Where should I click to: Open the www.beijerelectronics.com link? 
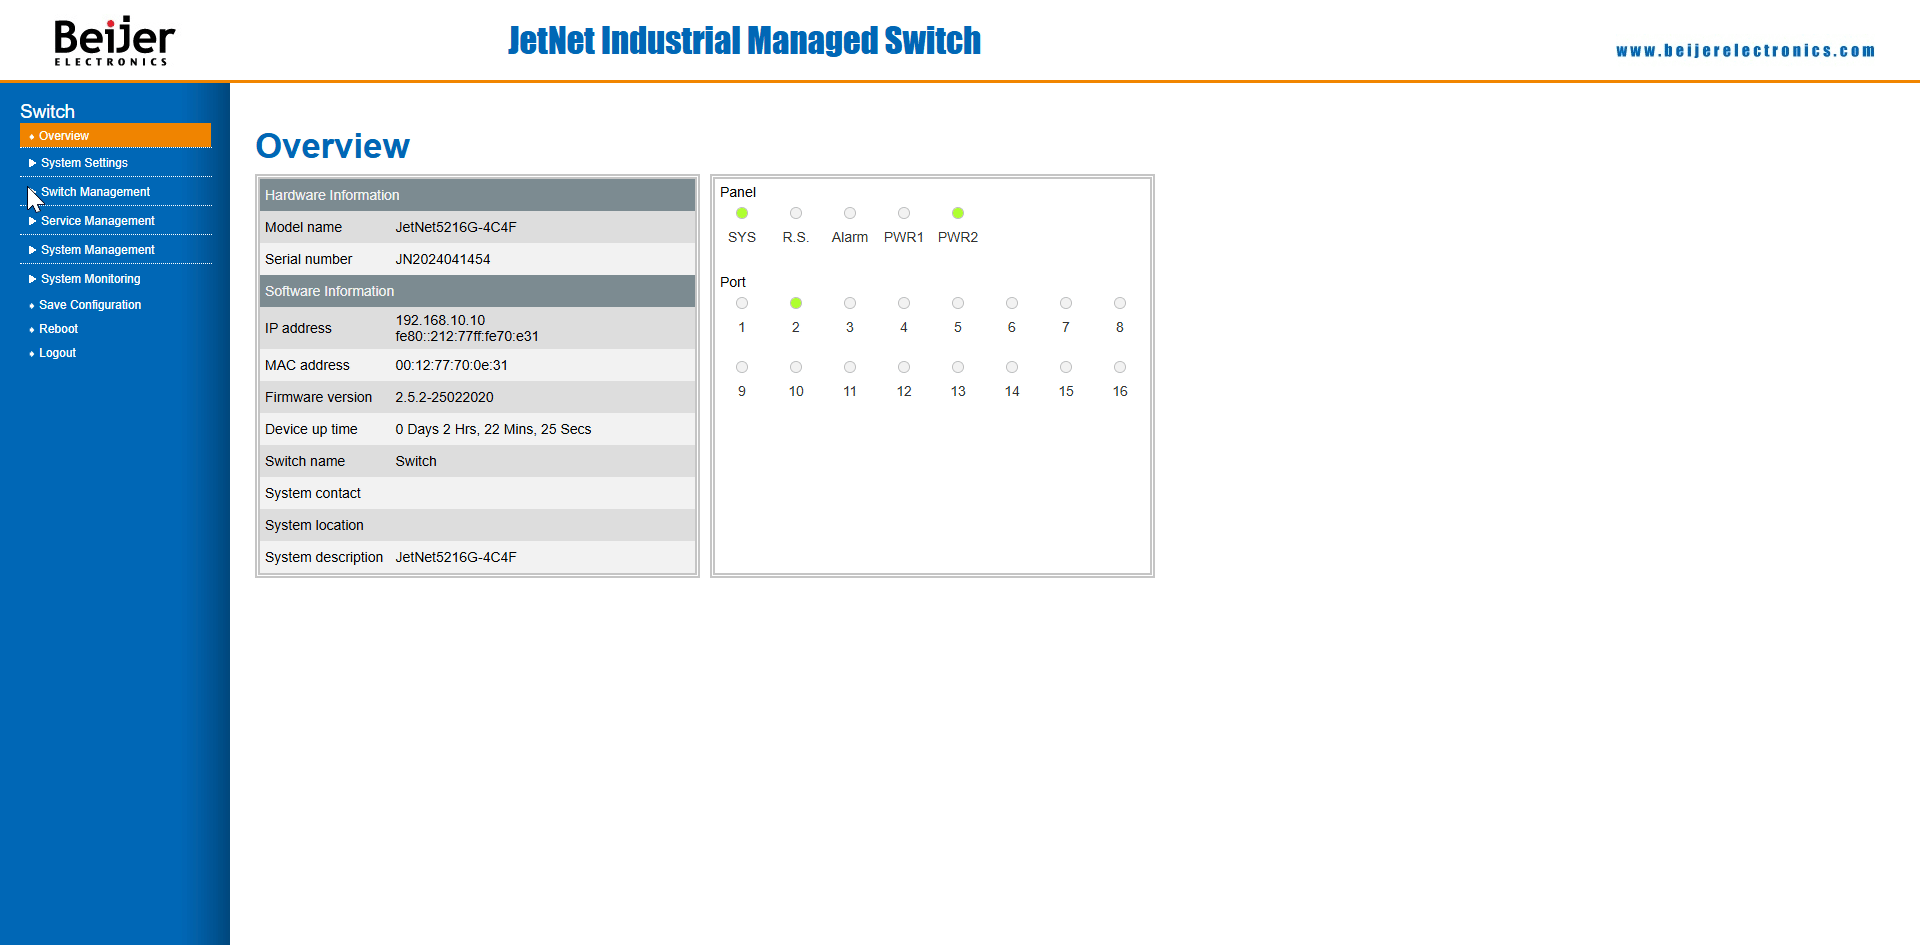[x=1745, y=50]
